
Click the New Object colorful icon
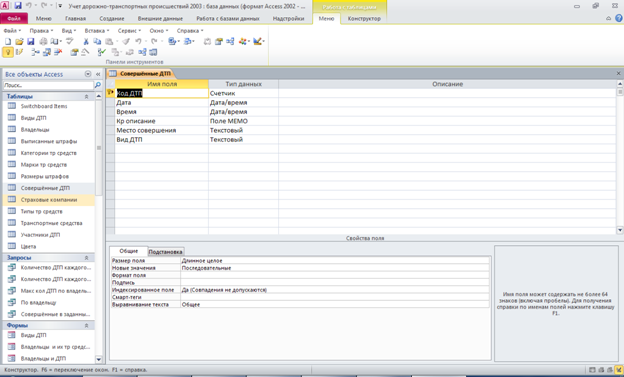(243, 41)
